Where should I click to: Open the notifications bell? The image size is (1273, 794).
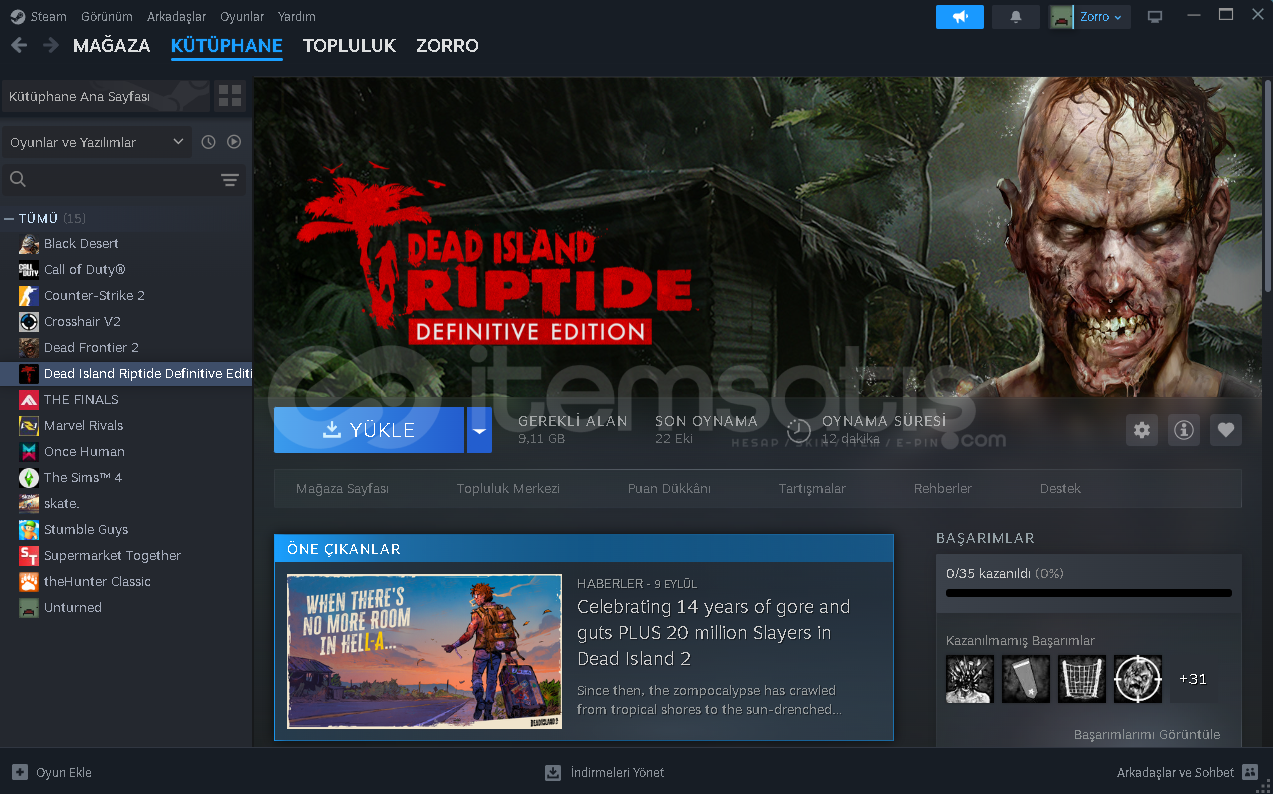[x=1016, y=17]
